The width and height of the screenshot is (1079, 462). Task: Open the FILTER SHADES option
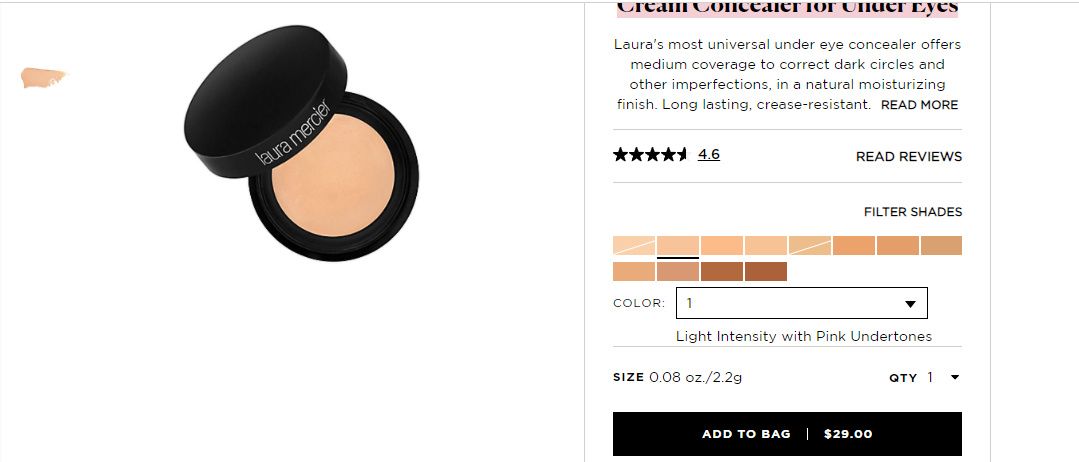pos(912,212)
